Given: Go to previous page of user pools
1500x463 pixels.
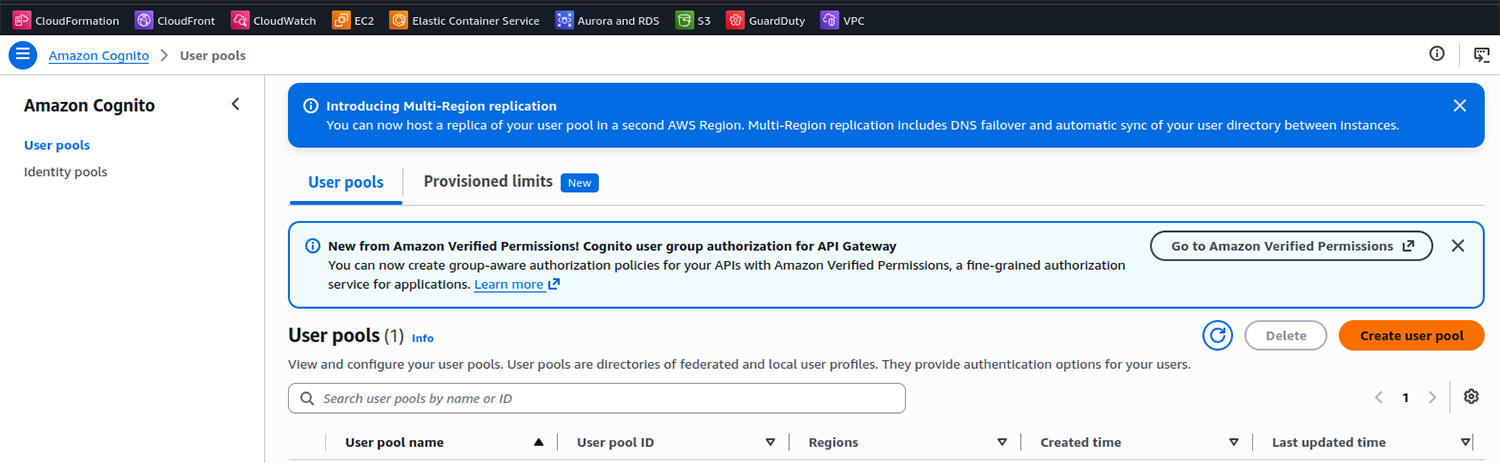Looking at the screenshot, I should pos(1379,398).
